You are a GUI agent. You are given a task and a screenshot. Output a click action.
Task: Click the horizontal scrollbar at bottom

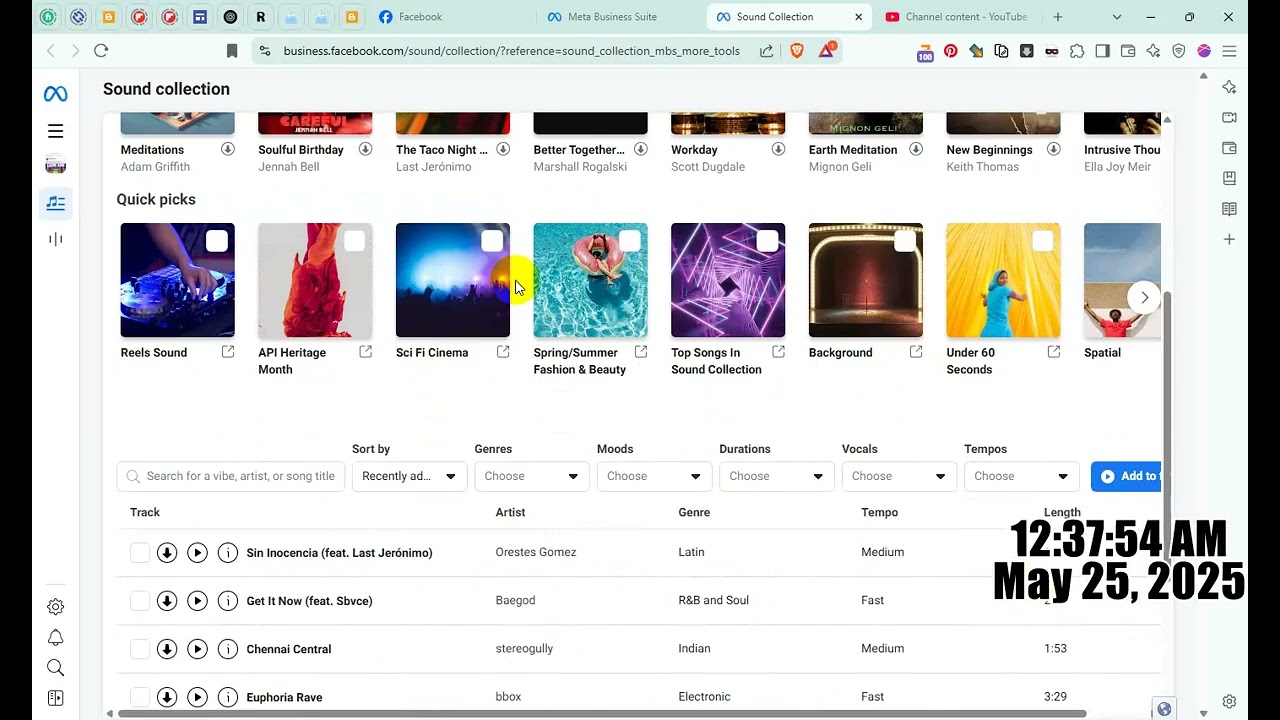click(x=602, y=713)
